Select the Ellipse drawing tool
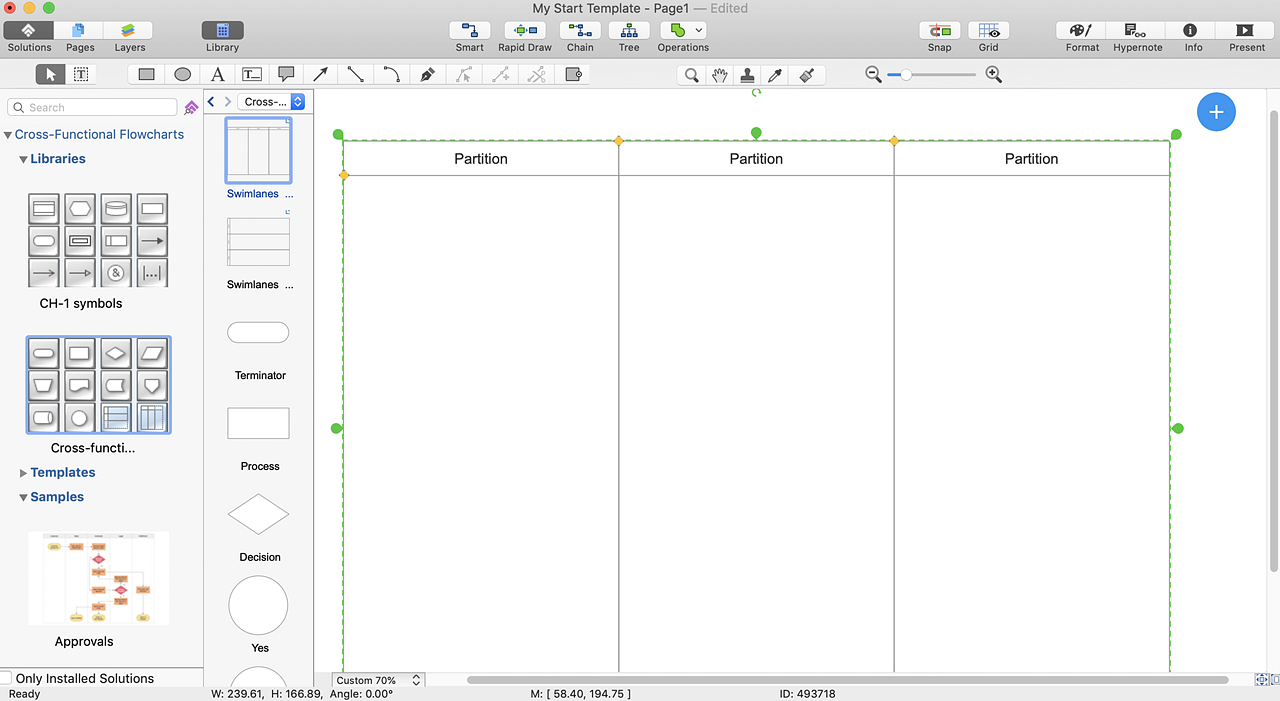This screenshot has width=1280, height=701. [182, 74]
